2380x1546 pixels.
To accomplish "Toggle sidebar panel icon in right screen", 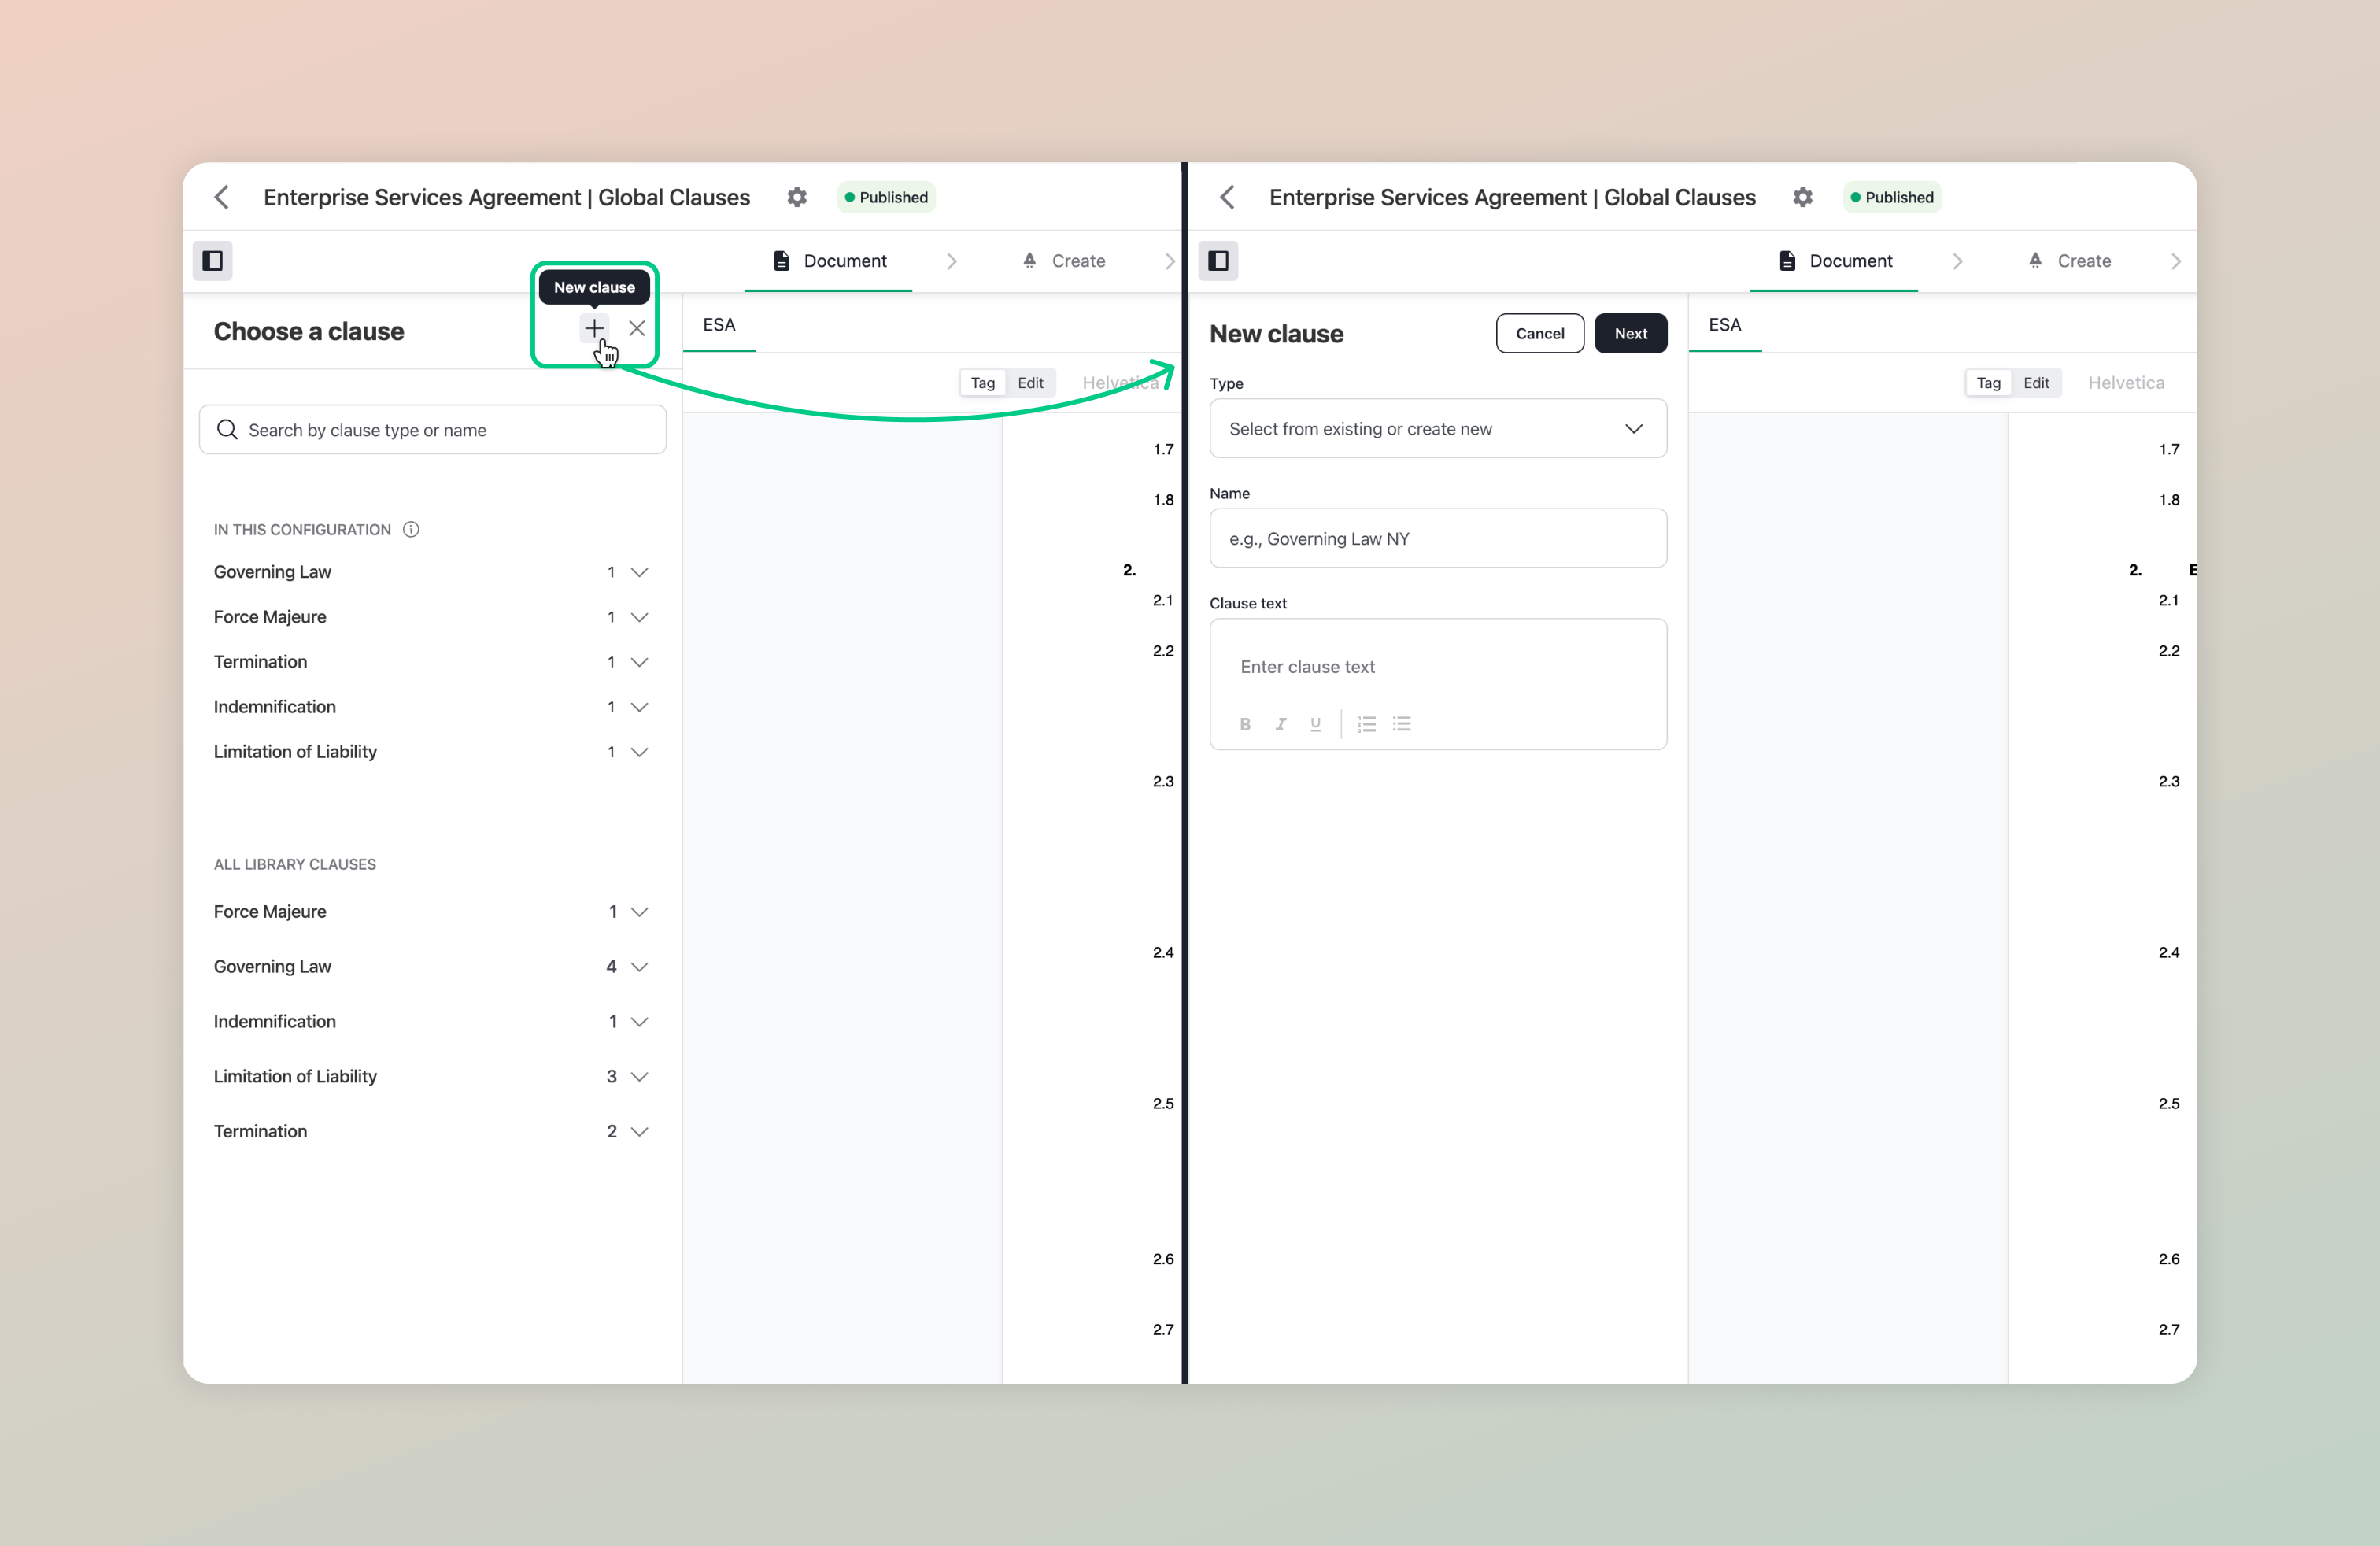I will pos(1218,261).
